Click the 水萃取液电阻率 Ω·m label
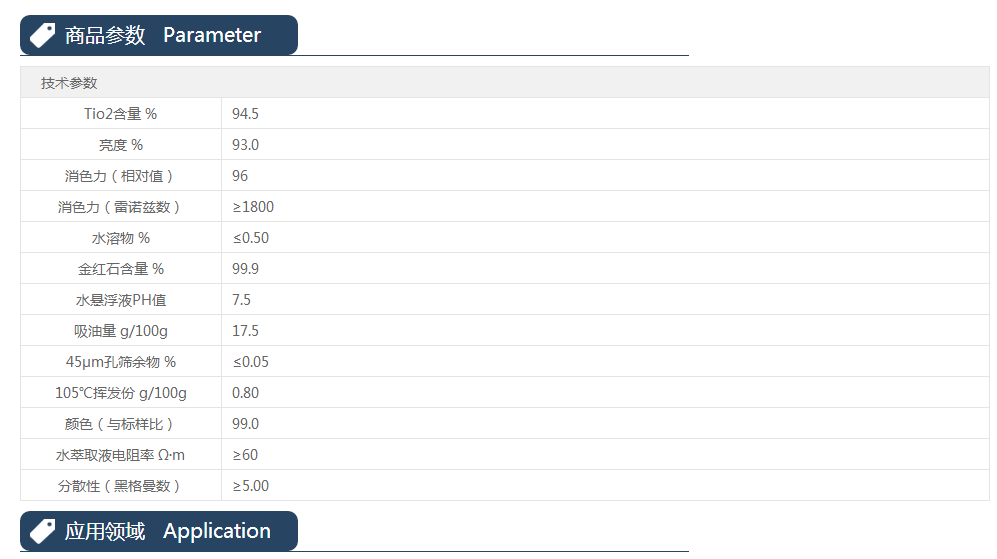997x559 pixels. tap(120, 455)
